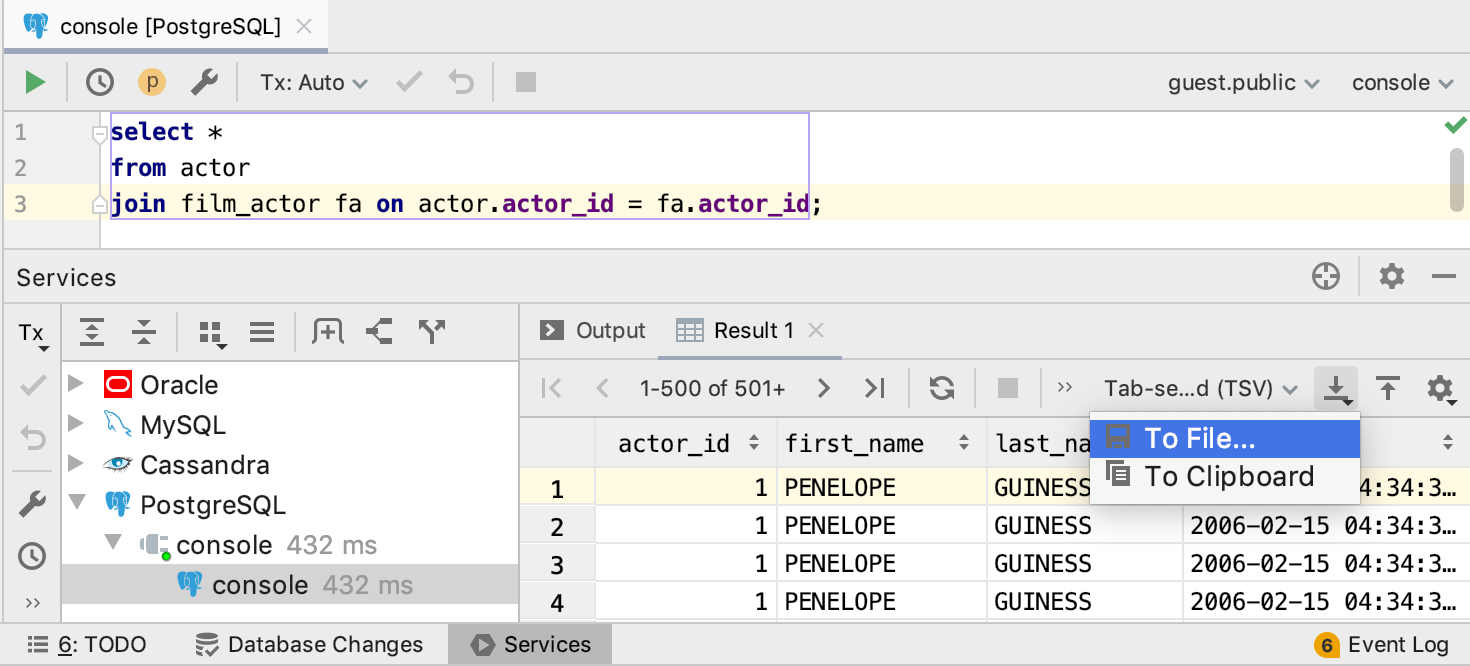Run the query with green Execute button

click(35, 82)
